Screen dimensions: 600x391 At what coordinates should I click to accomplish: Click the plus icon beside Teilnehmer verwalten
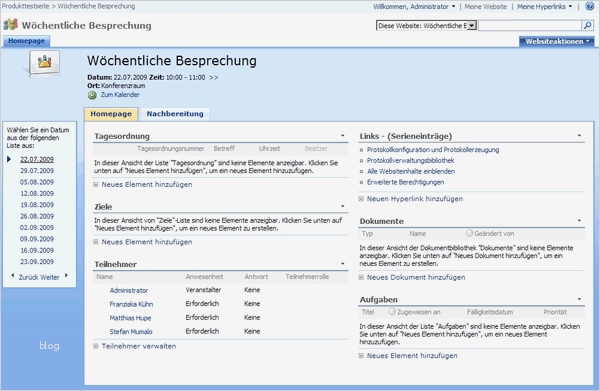pos(96,346)
